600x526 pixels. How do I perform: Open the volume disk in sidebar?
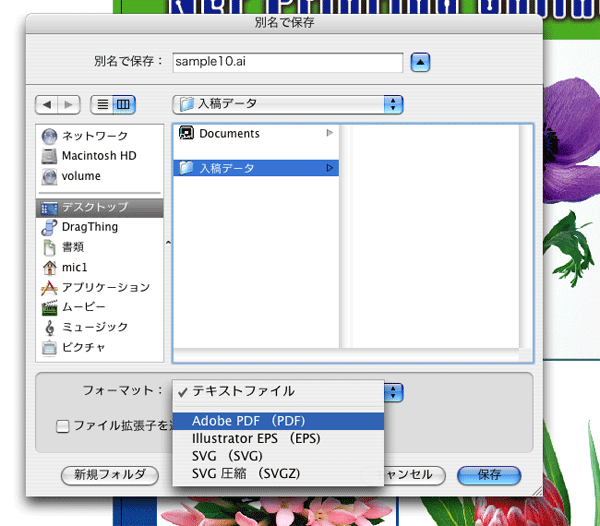(80, 176)
